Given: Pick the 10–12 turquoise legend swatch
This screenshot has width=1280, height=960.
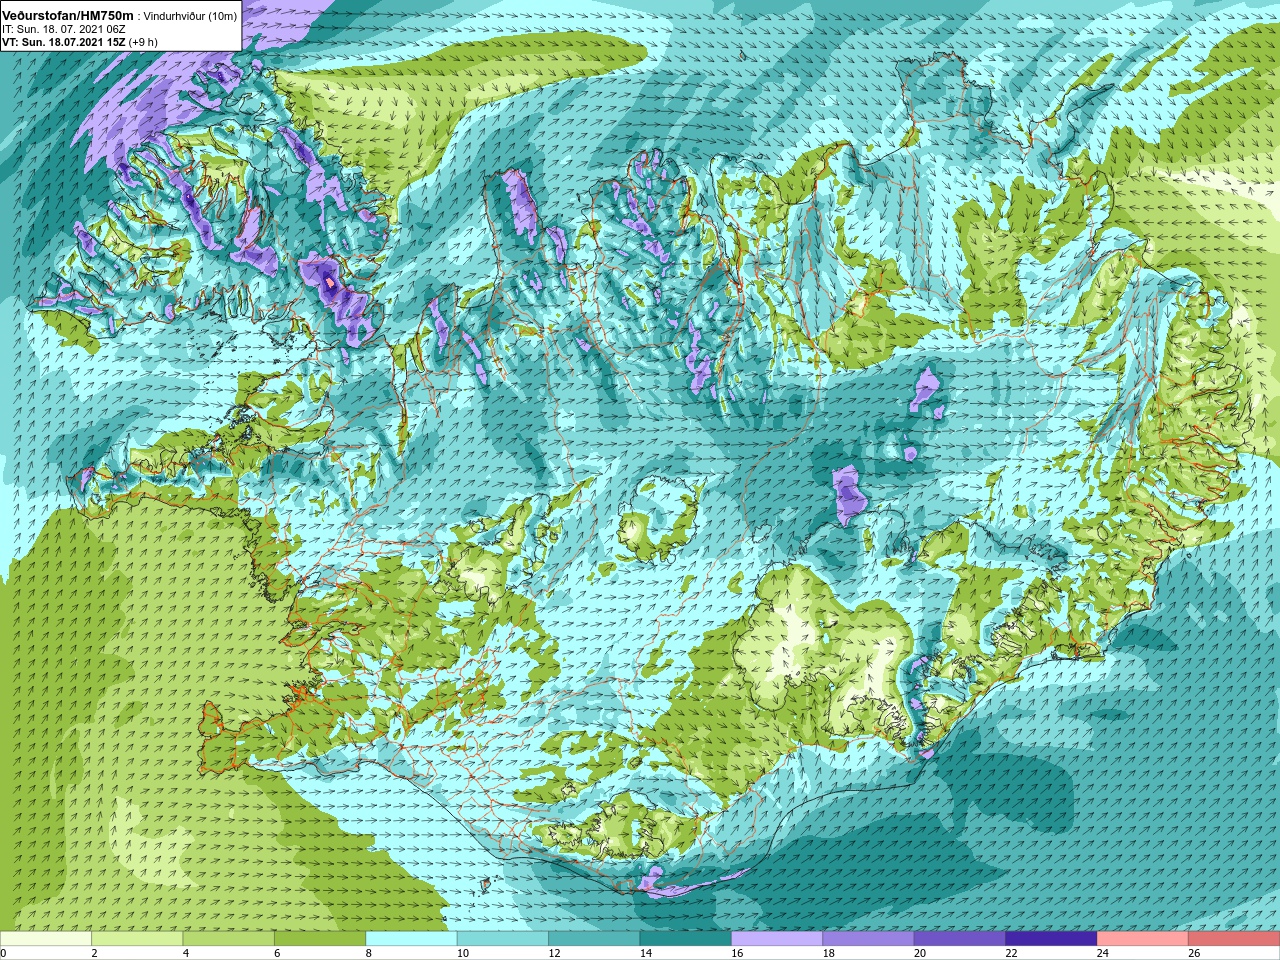Looking at the screenshot, I should coord(503,939).
